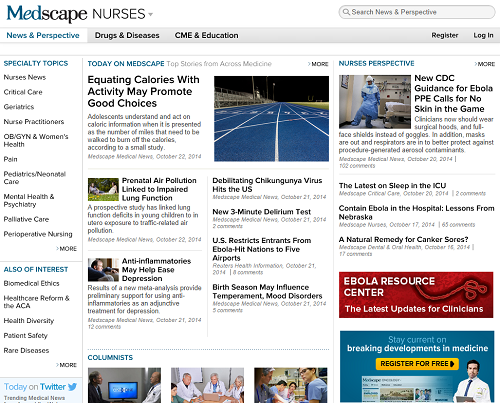Open OB/GYN & Women's Health topic
The width and height of the screenshot is (500, 403).
pos(36,140)
